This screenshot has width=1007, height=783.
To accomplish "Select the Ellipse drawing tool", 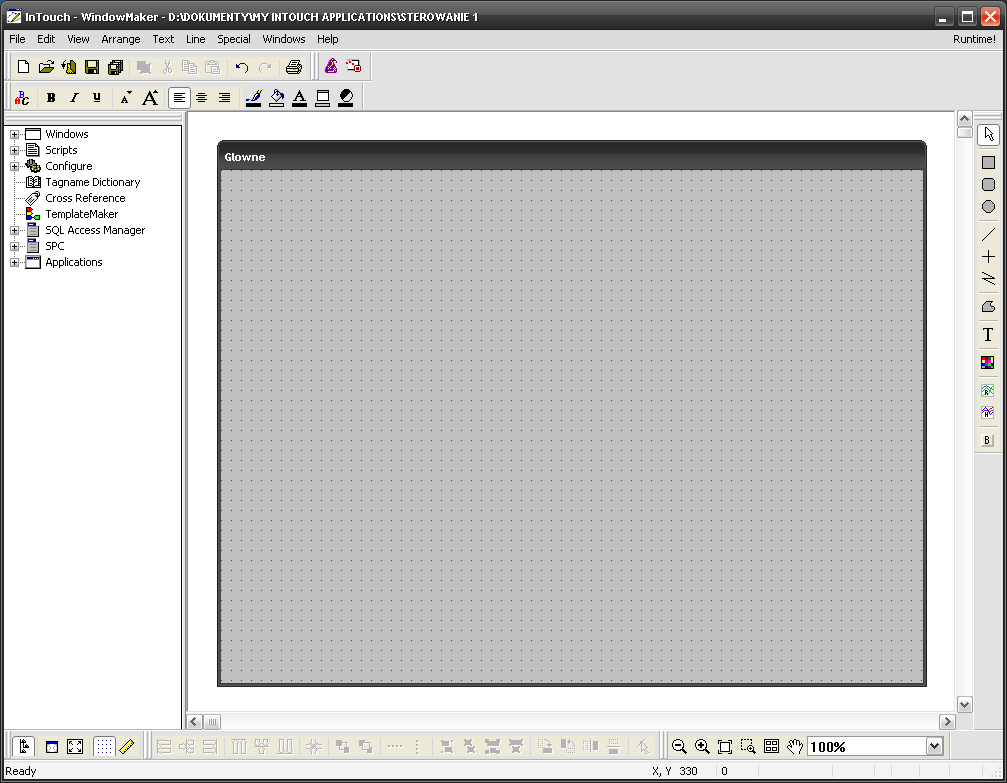I will tap(988, 207).
